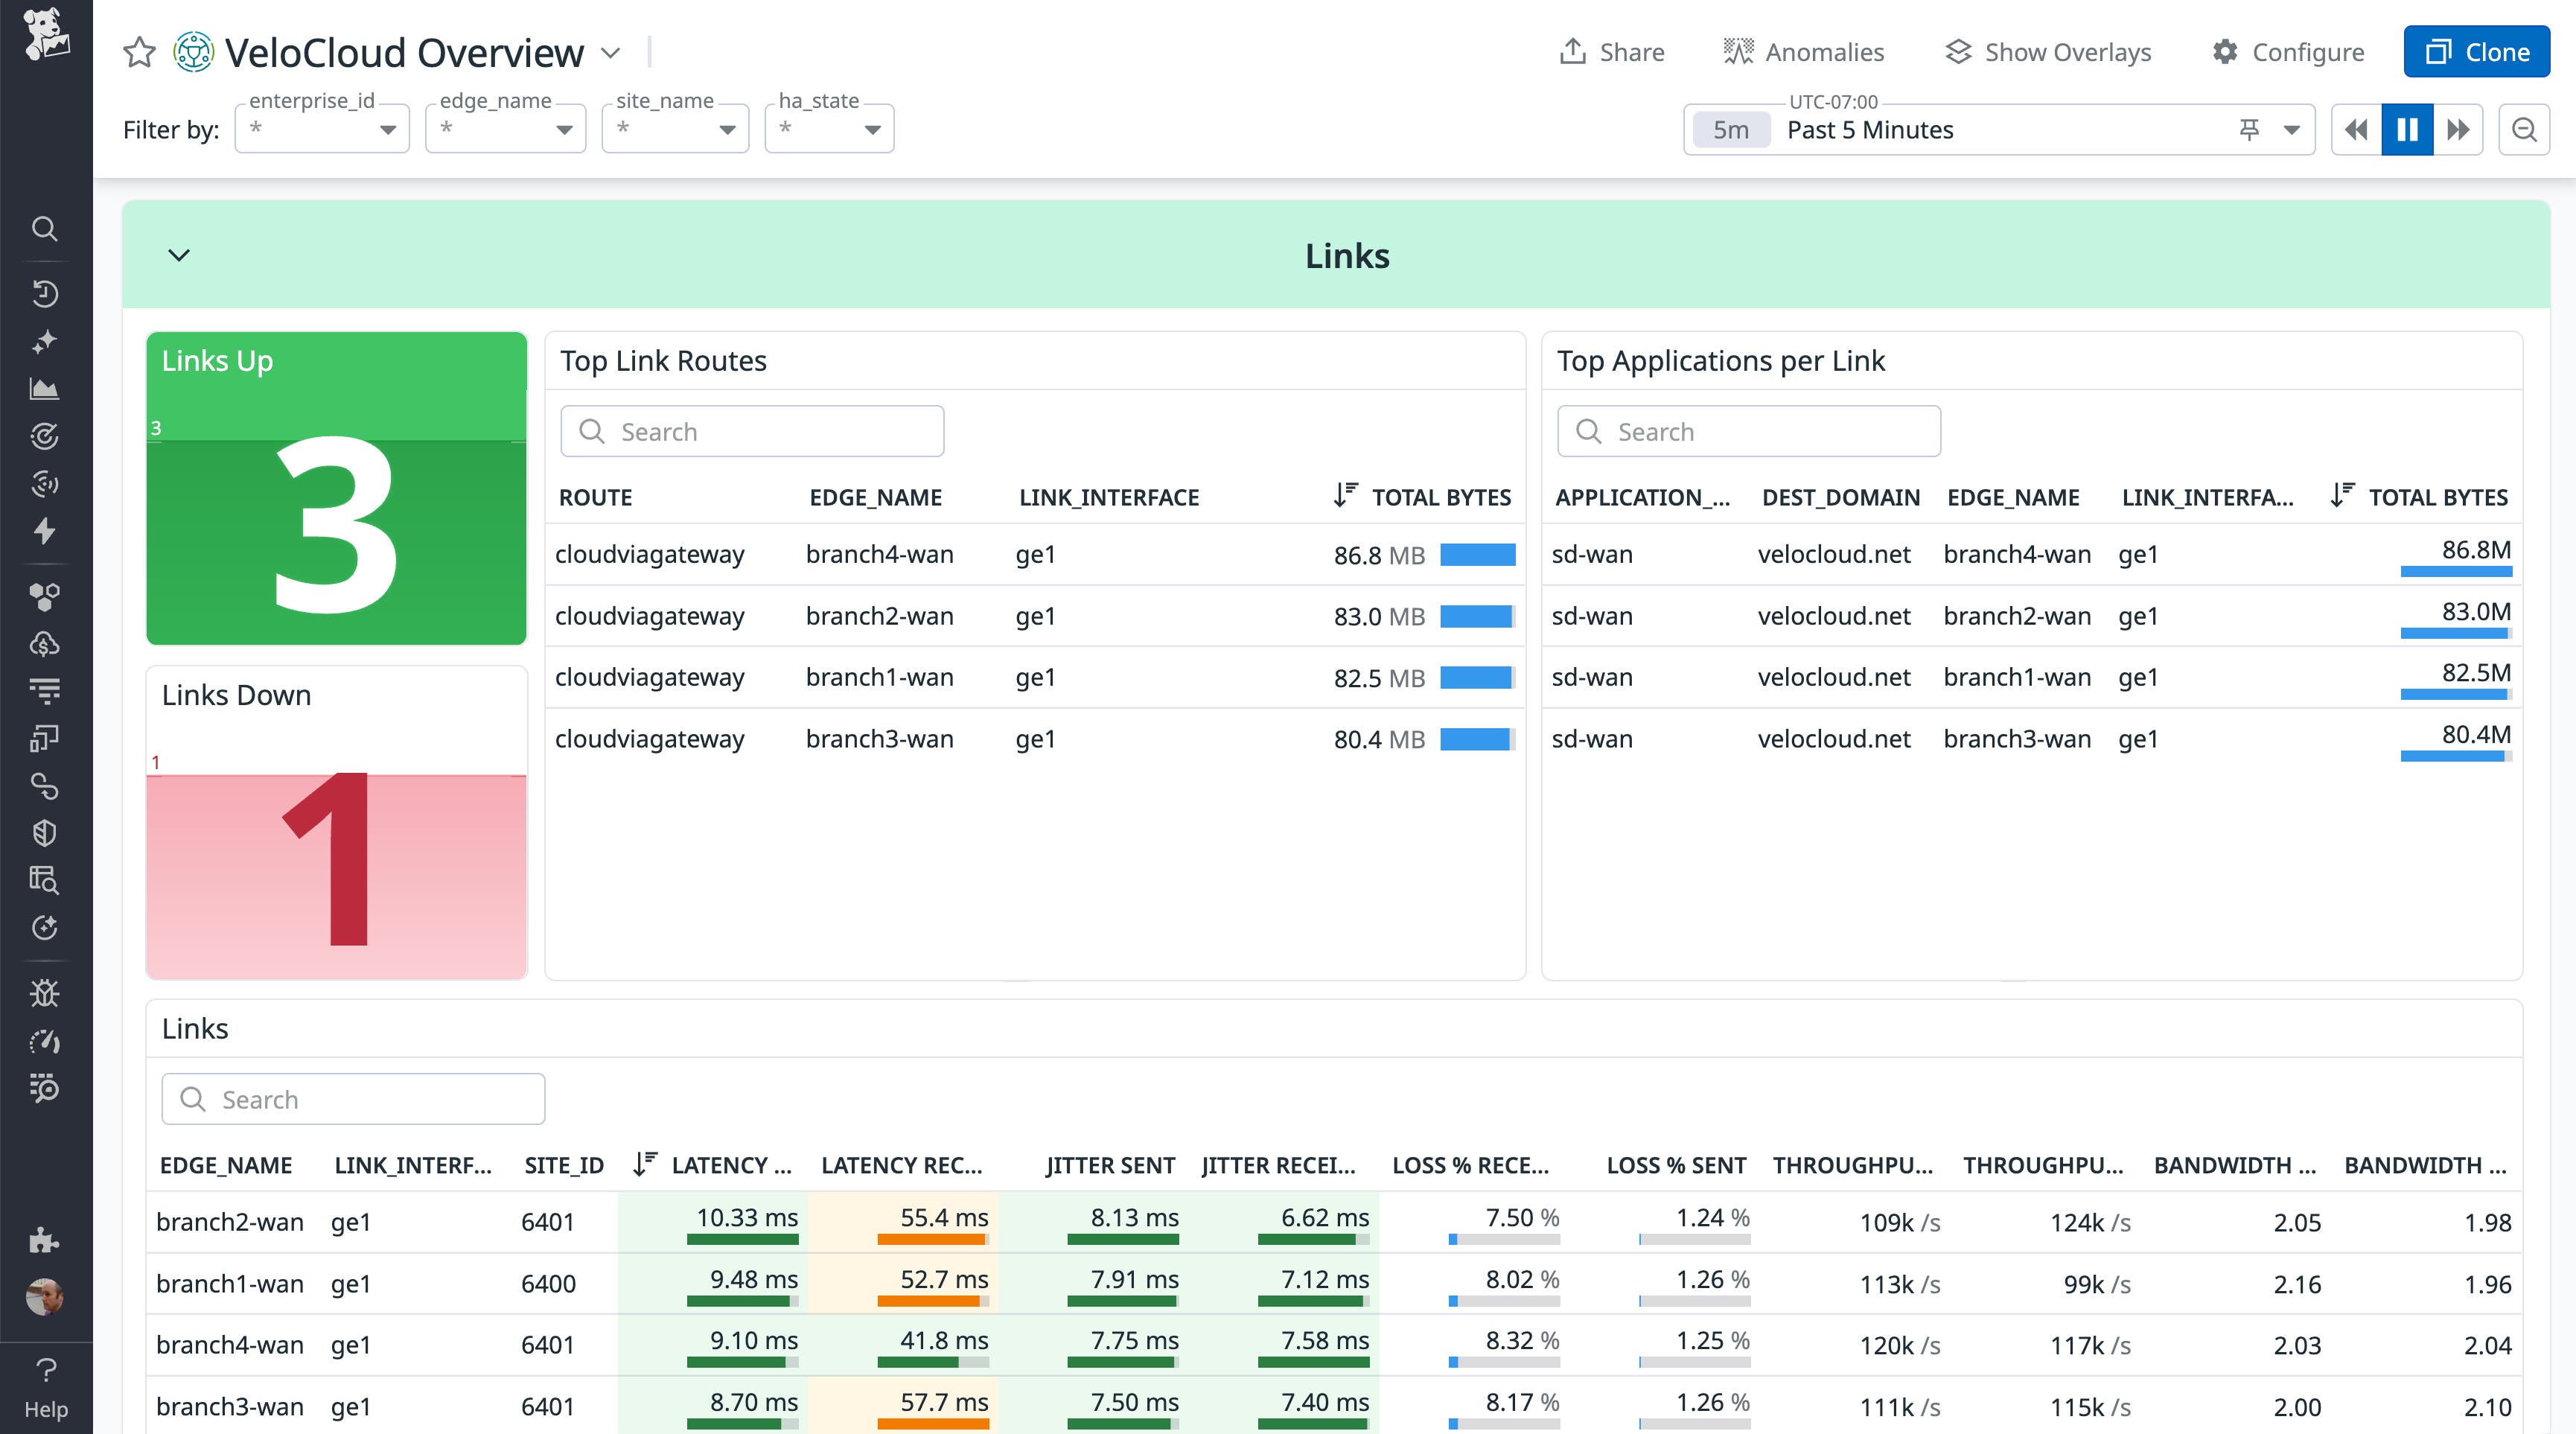2576x1434 pixels.
Task: Pause live updates with the pause control
Action: click(x=2408, y=129)
